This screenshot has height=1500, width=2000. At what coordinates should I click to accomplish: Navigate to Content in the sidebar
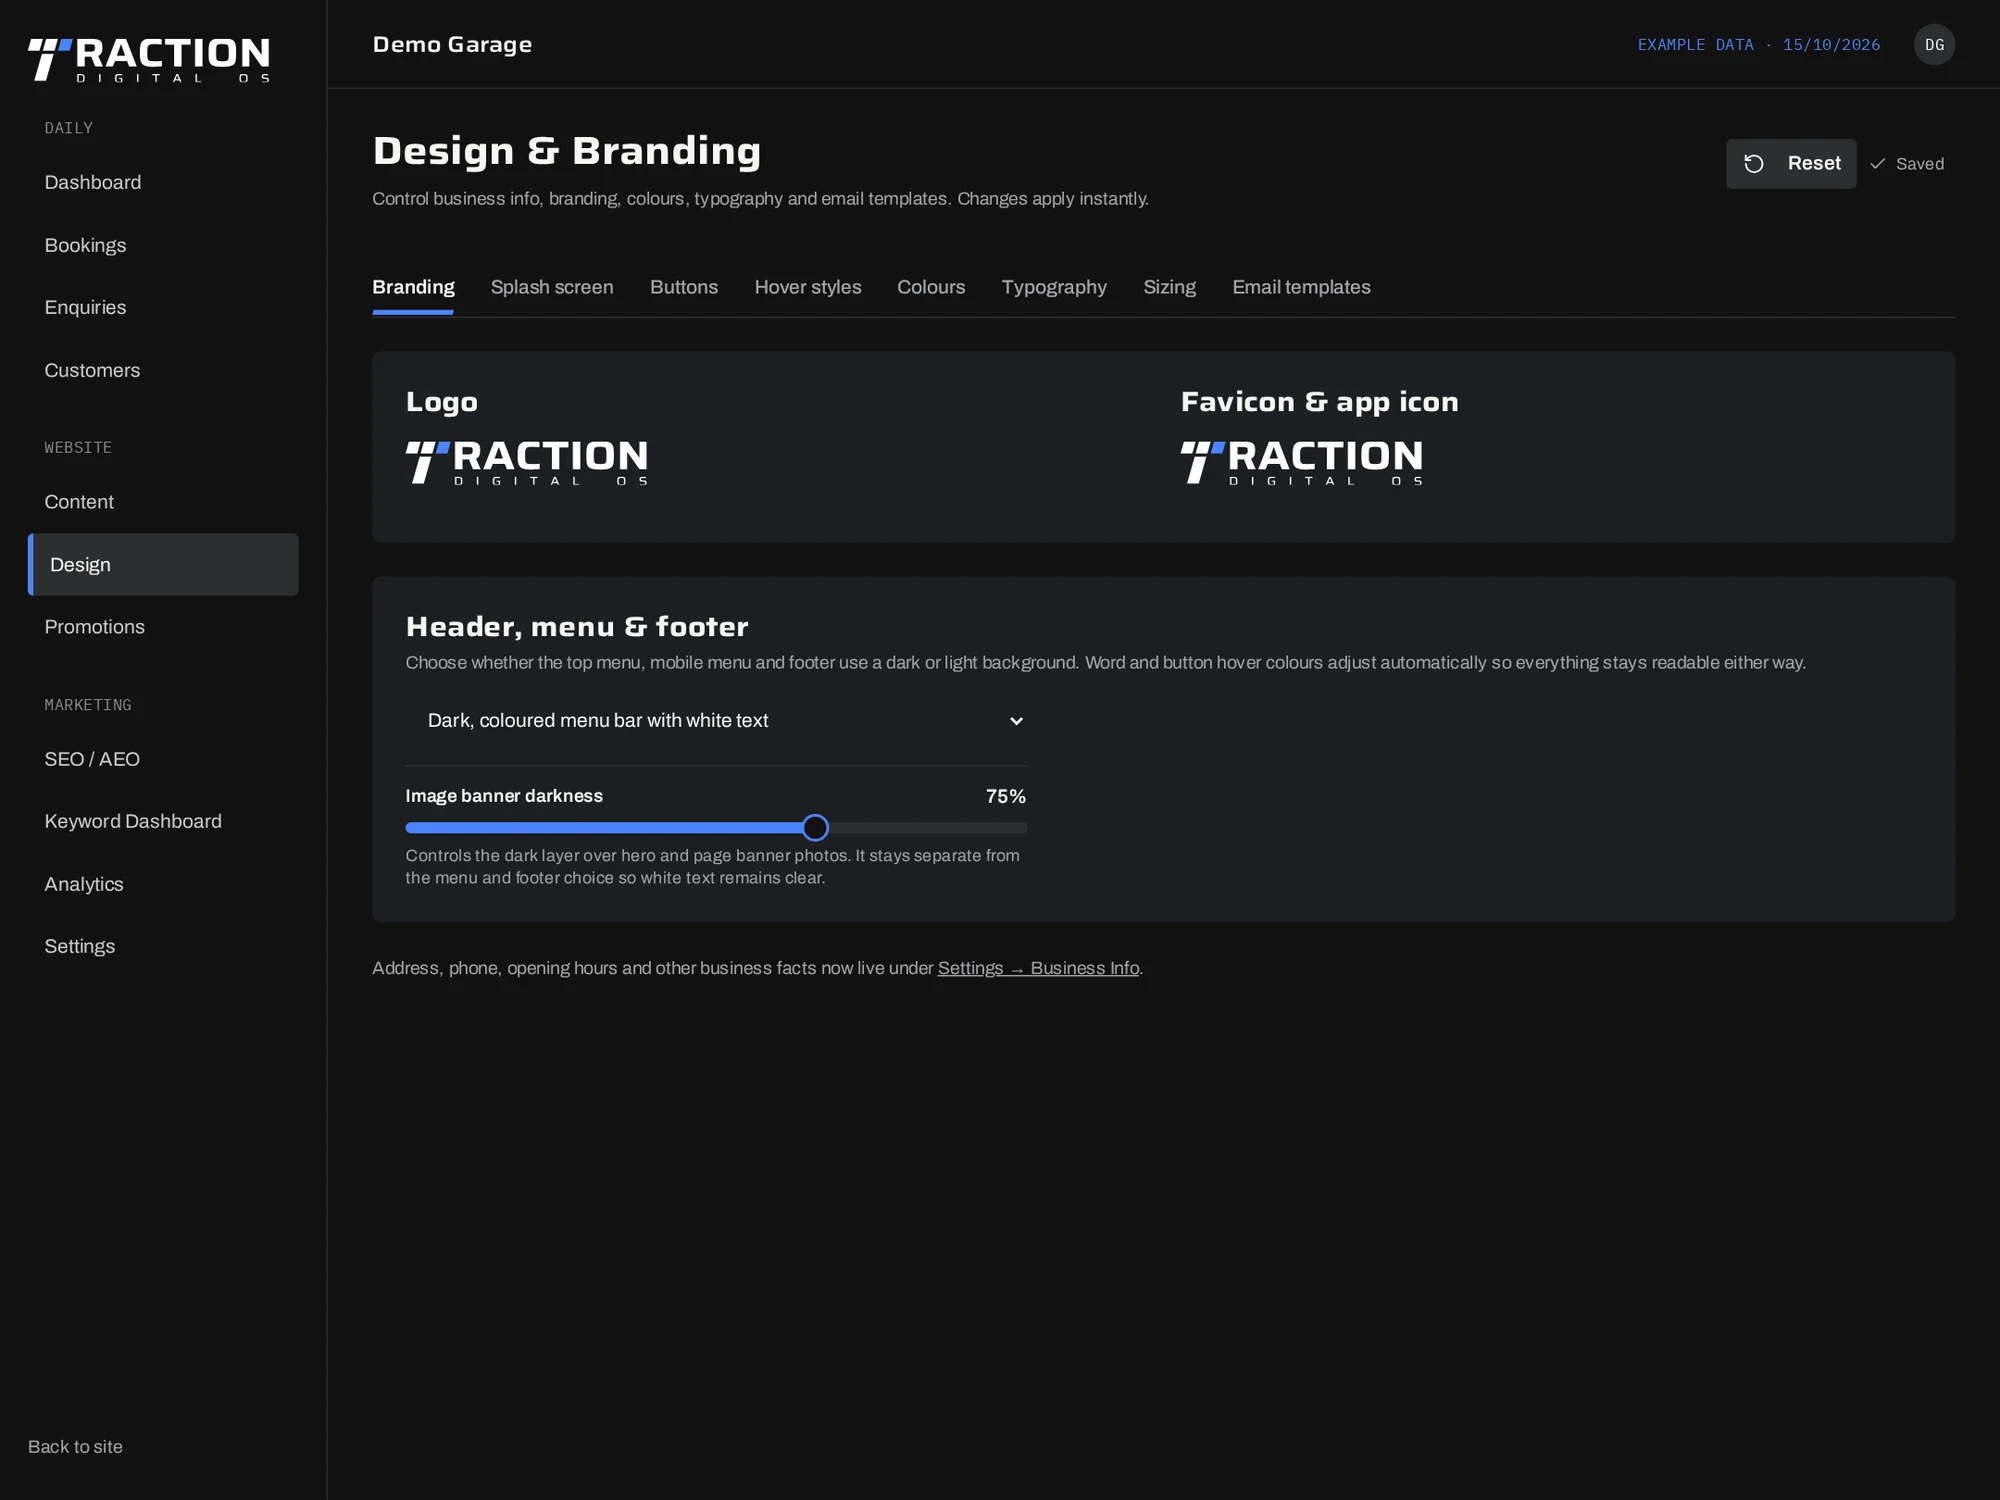[x=163, y=502]
